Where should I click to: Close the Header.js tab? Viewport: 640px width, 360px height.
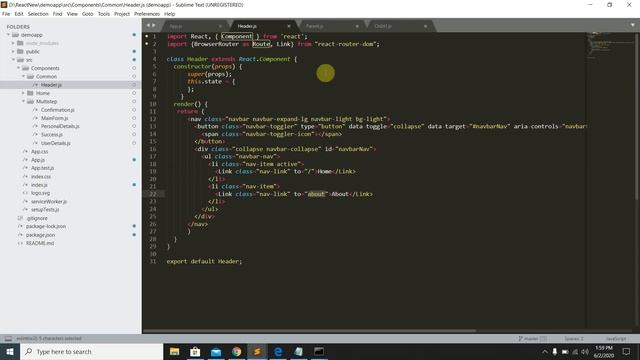[x=289, y=26]
